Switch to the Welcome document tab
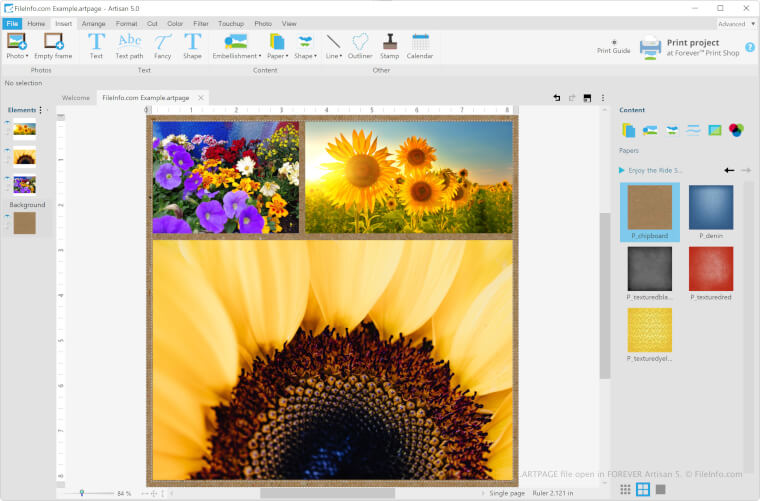 (76, 98)
